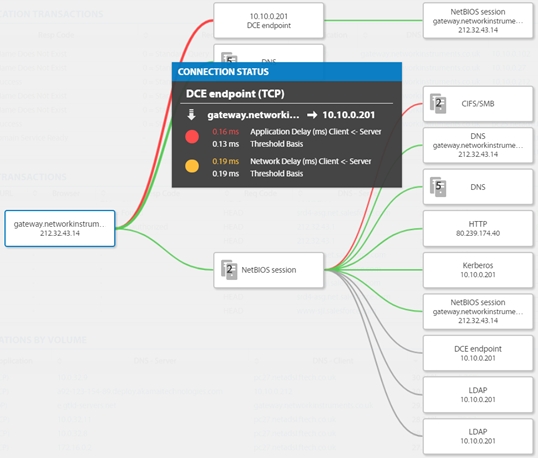538x458 pixels.
Task: Select the gateway.networkinstrum source node
Action: coord(60,228)
